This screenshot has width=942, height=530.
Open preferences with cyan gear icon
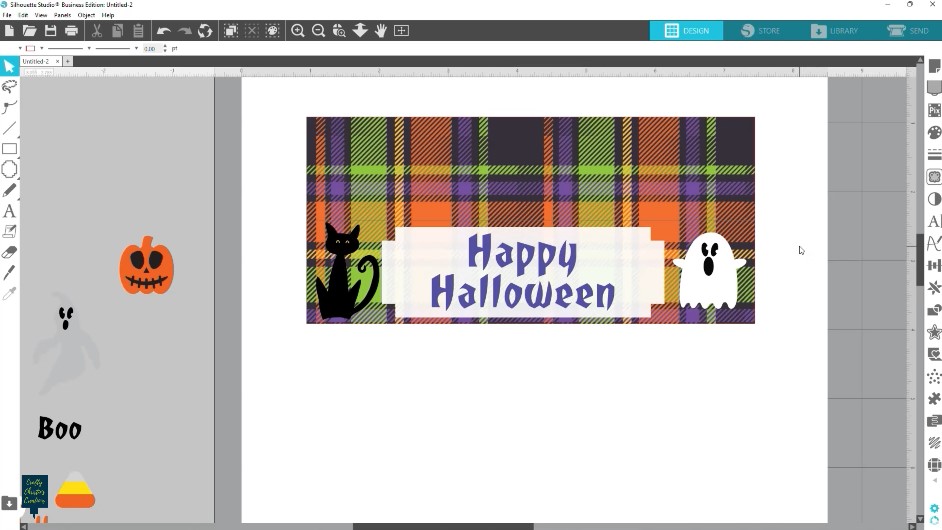[x=934, y=508]
